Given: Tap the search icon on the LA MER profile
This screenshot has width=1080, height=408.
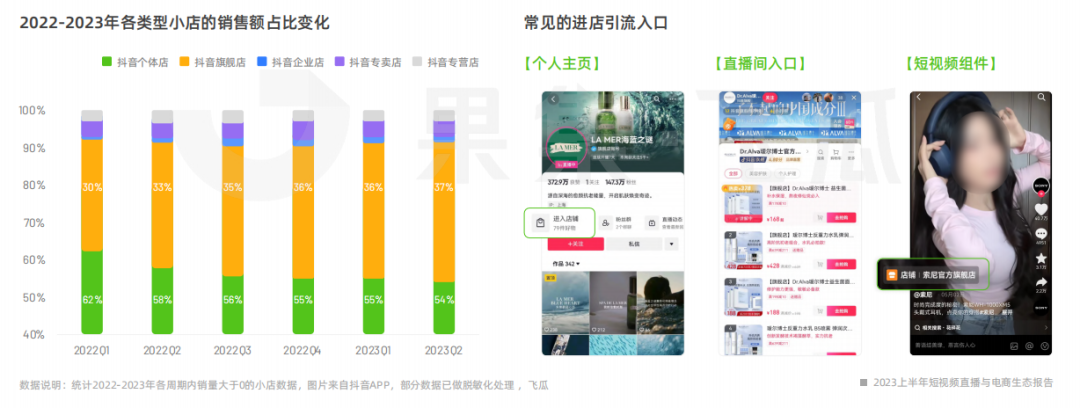Looking at the screenshot, I should pyautogui.click(x=656, y=99).
